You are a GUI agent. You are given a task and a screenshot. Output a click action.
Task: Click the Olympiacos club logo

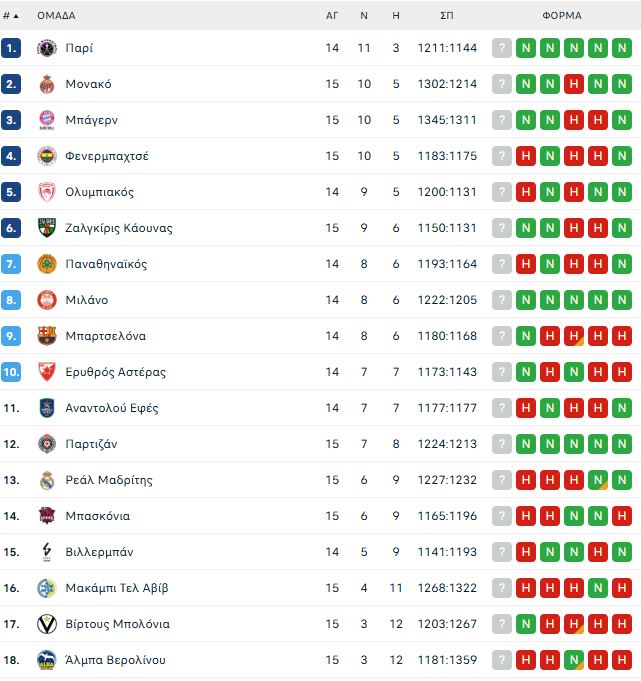point(47,192)
